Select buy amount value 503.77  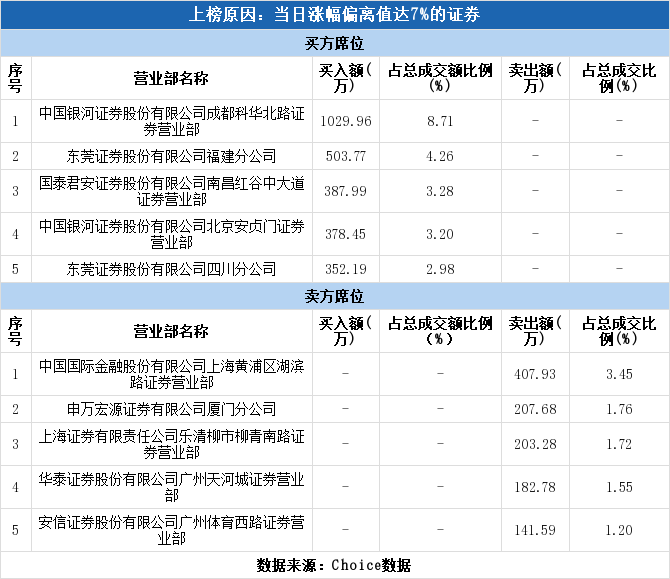click(346, 156)
